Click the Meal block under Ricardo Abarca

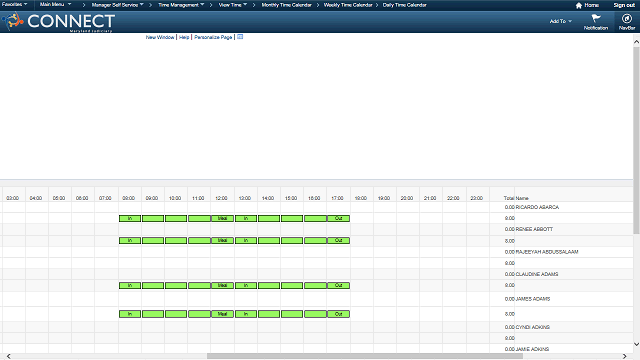point(222,218)
